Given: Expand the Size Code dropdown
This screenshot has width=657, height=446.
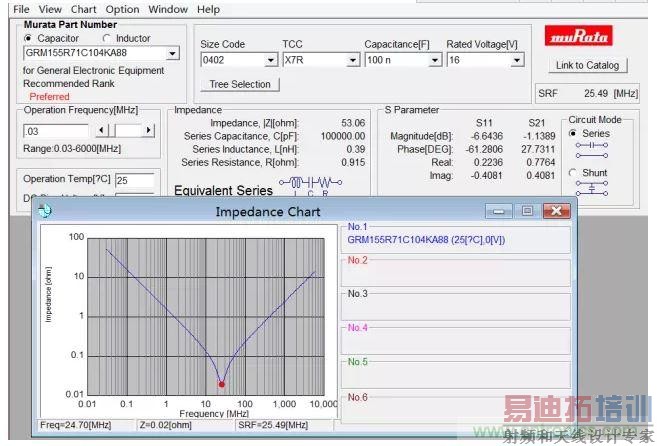Looking at the screenshot, I should click(x=271, y=60).
